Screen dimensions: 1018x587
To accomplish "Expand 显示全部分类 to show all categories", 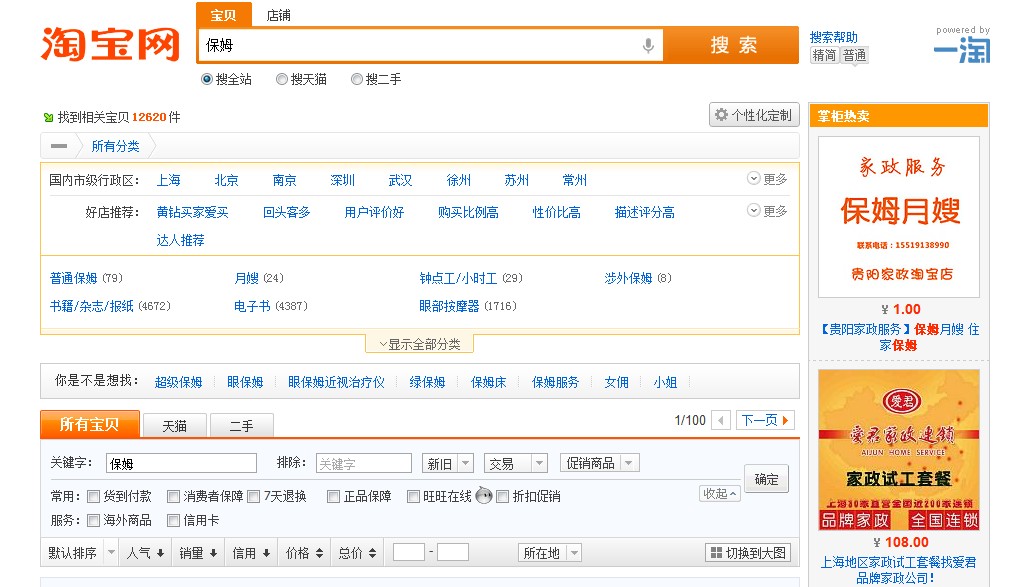I will point(419,344).
